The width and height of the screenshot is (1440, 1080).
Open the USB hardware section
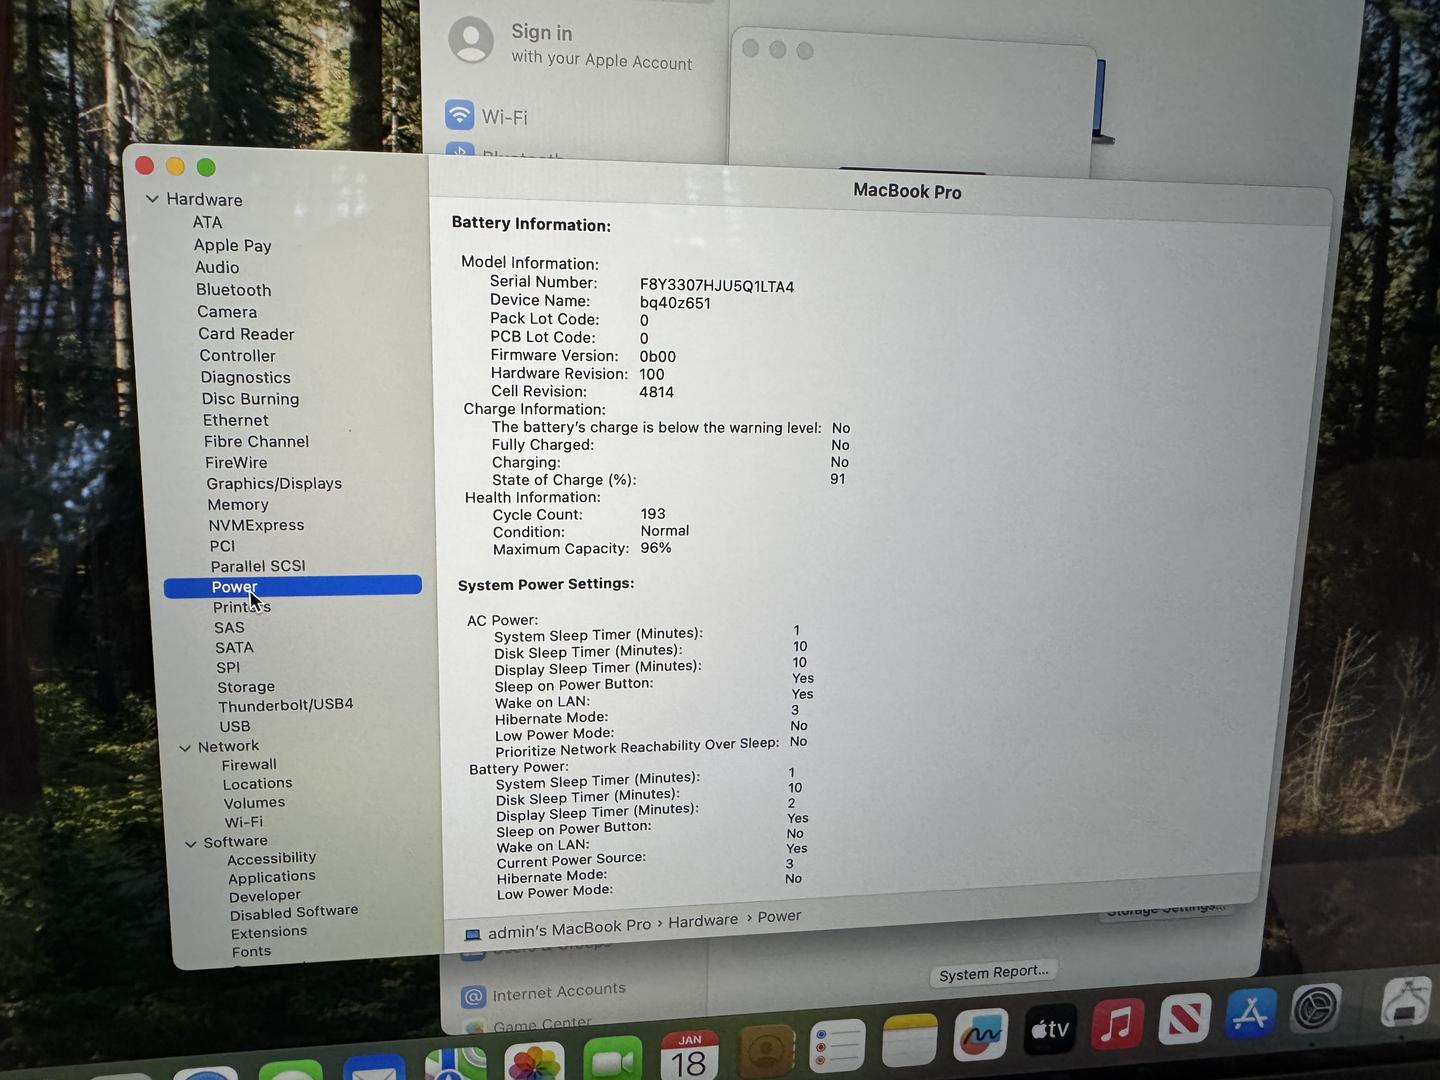(x=235, y=726)
